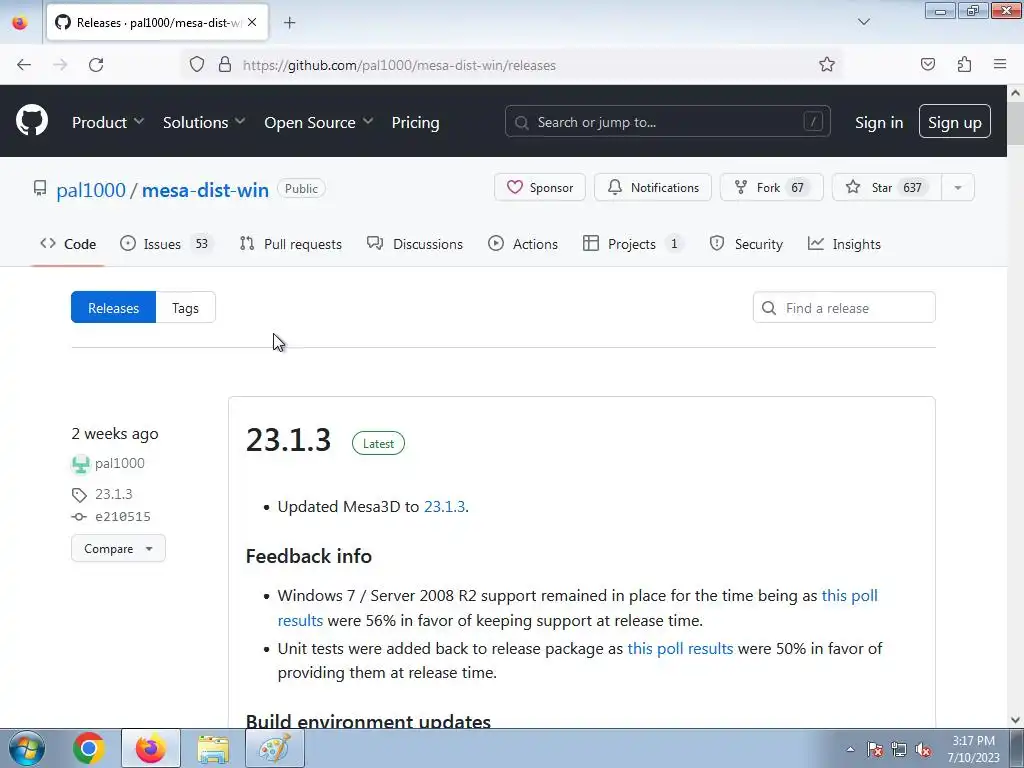Click the Latest release badge
The image size is (1024, 768).
tap(378, 443)
